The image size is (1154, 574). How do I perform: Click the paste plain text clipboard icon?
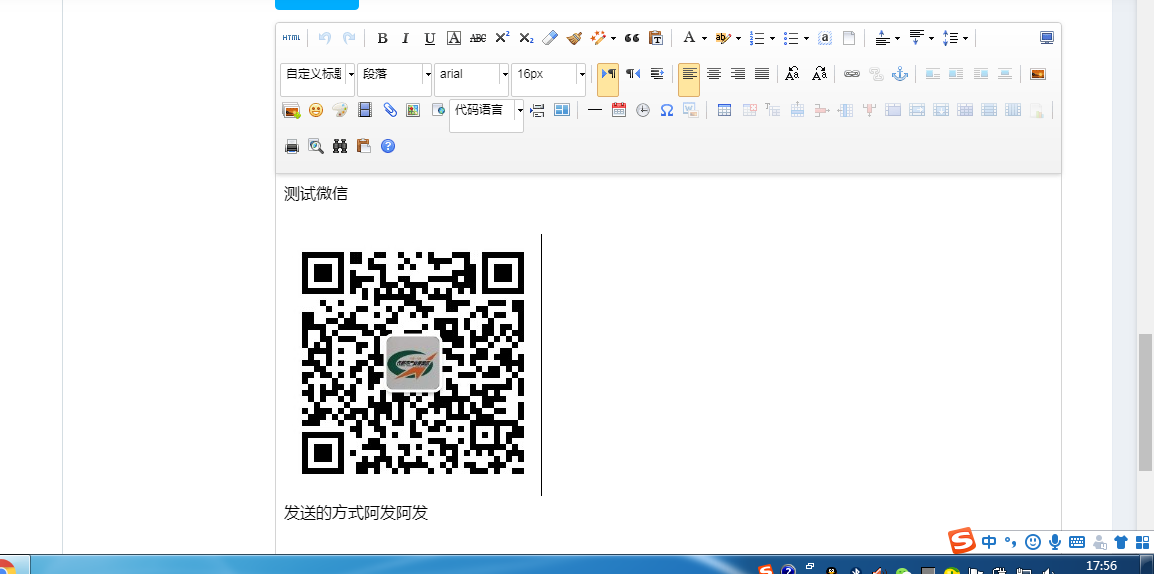656,38
